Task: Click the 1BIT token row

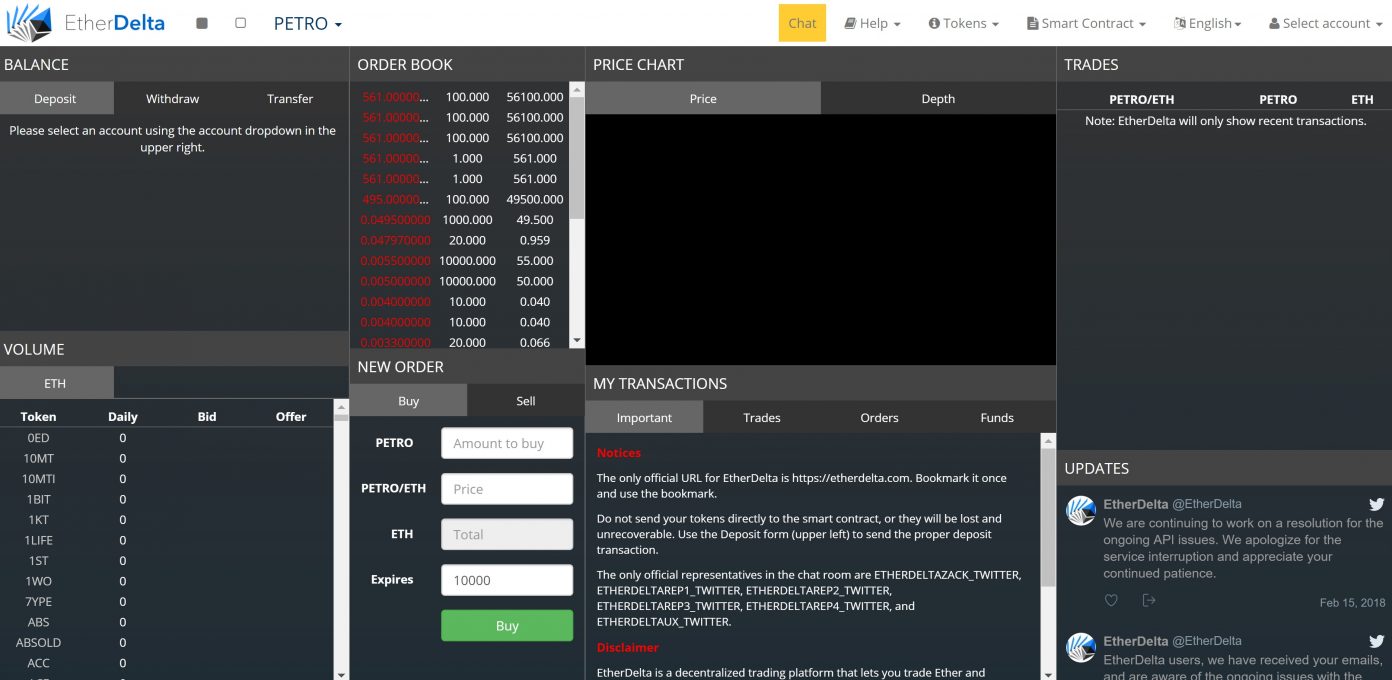Action: pyautogui.click(x=166, y=499)
